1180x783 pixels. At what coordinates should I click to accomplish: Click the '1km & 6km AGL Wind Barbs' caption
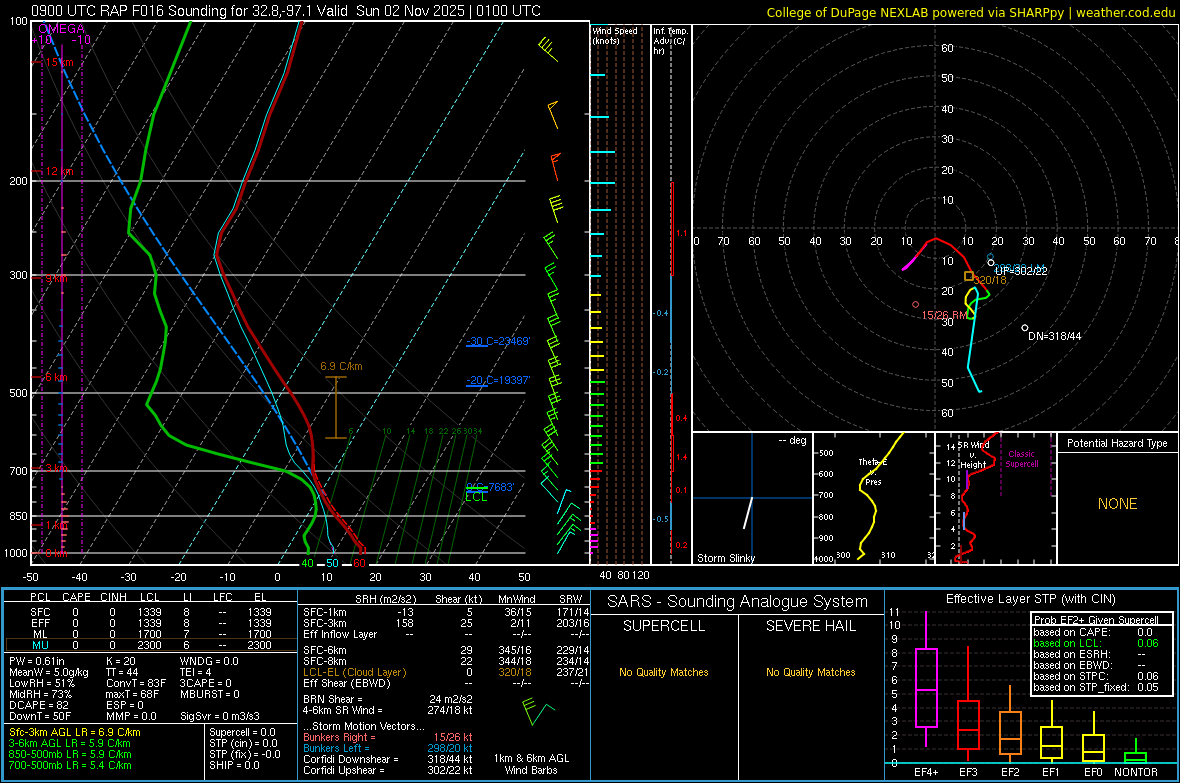(x=531, y=764)
